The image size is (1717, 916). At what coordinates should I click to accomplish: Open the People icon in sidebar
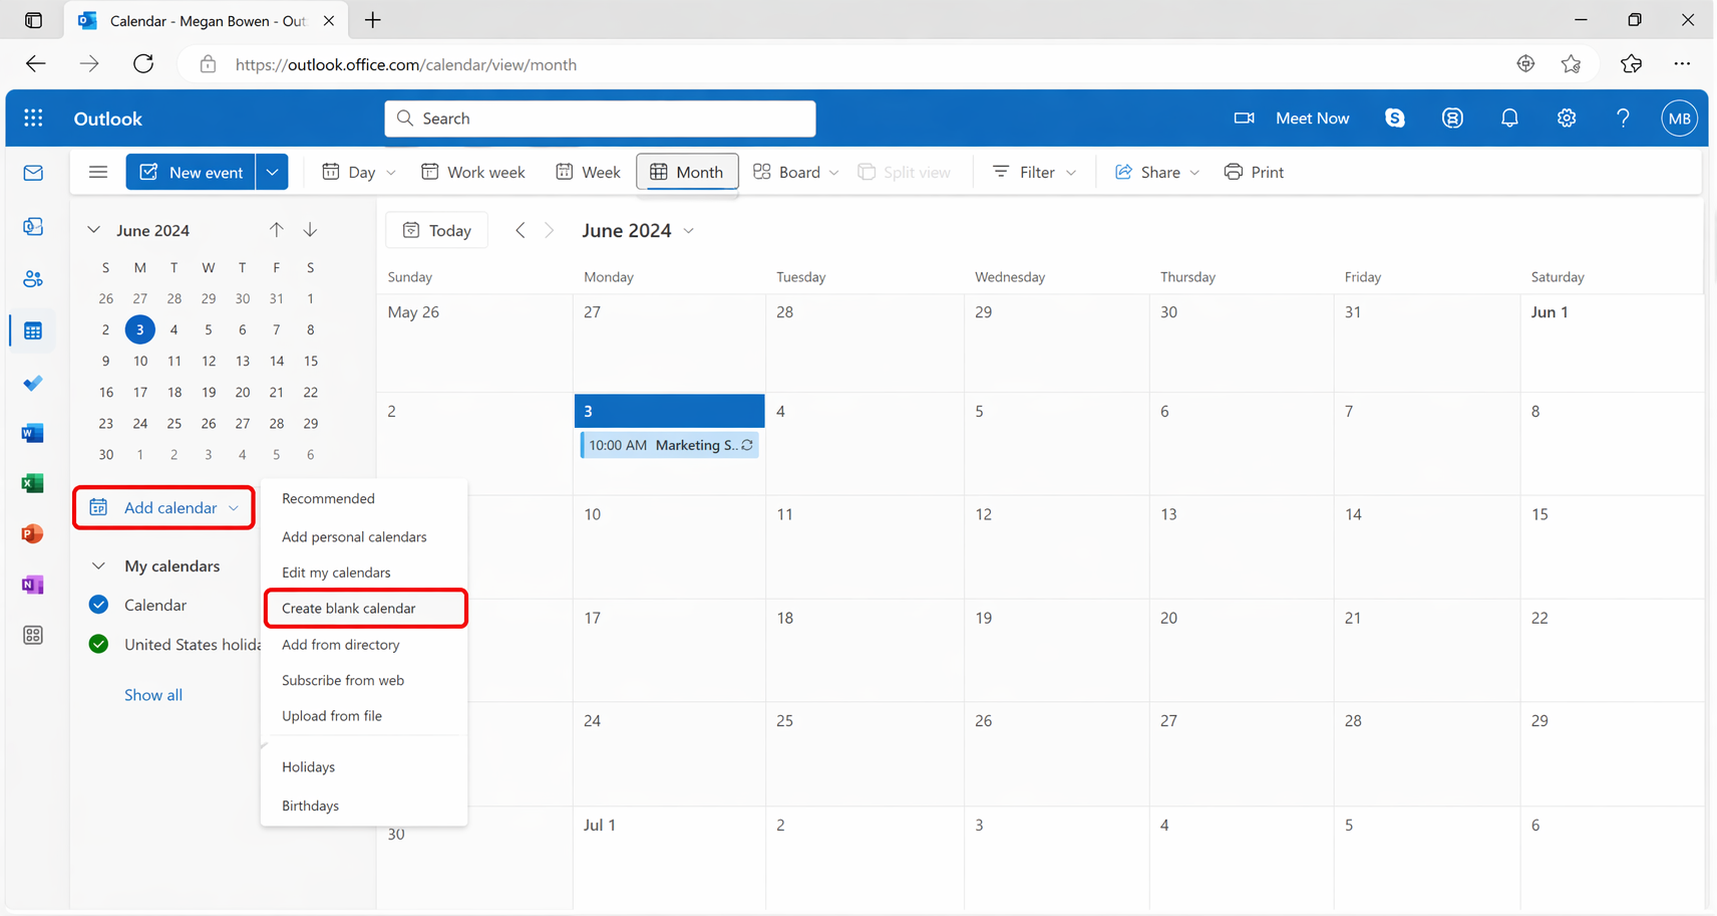pyautogui.click(x=33, y=279)
